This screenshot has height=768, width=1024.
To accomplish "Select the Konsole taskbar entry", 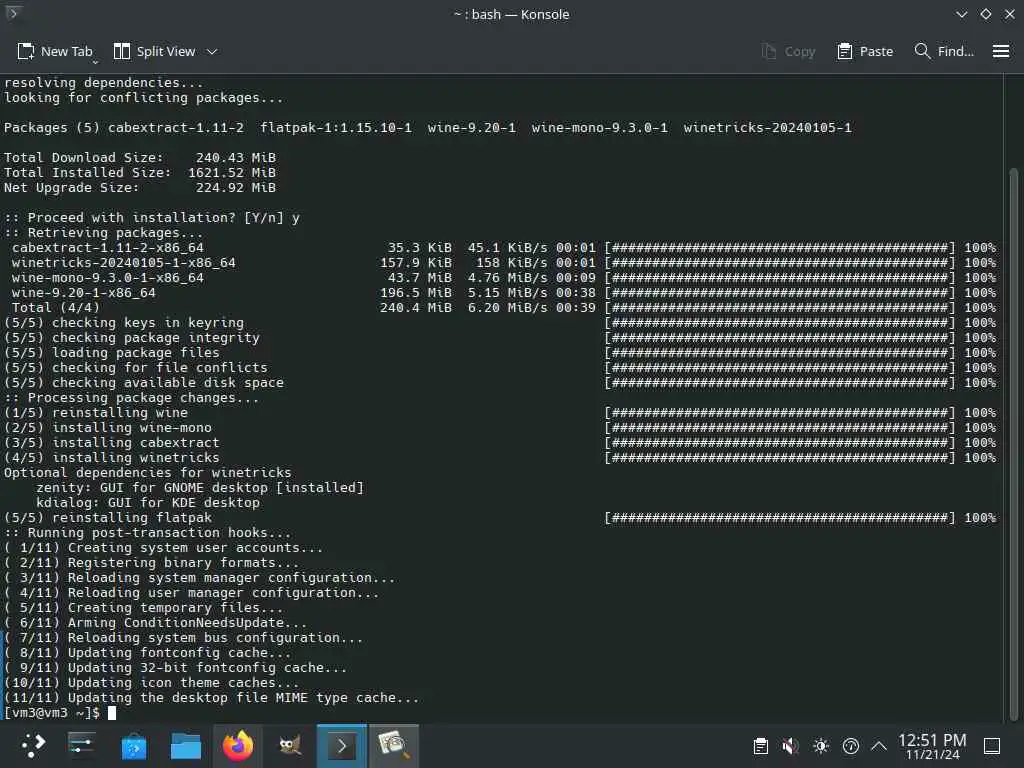I will [342, 745].
